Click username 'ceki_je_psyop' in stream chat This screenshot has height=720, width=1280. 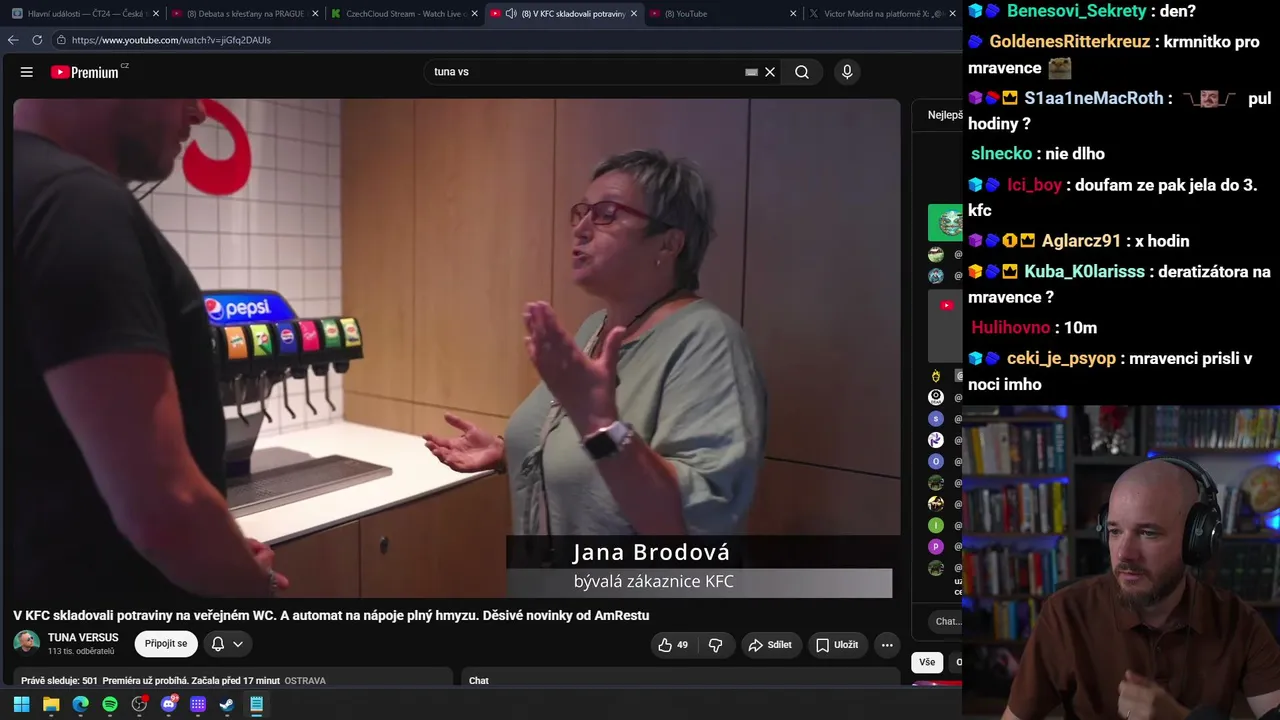(x=1061, y=358)
